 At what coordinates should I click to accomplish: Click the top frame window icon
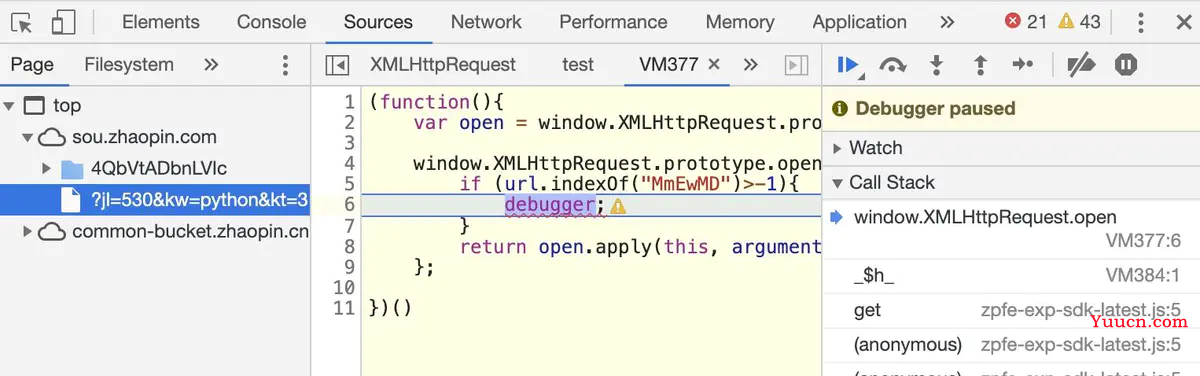pyautogui.click(x=34, y=106)
